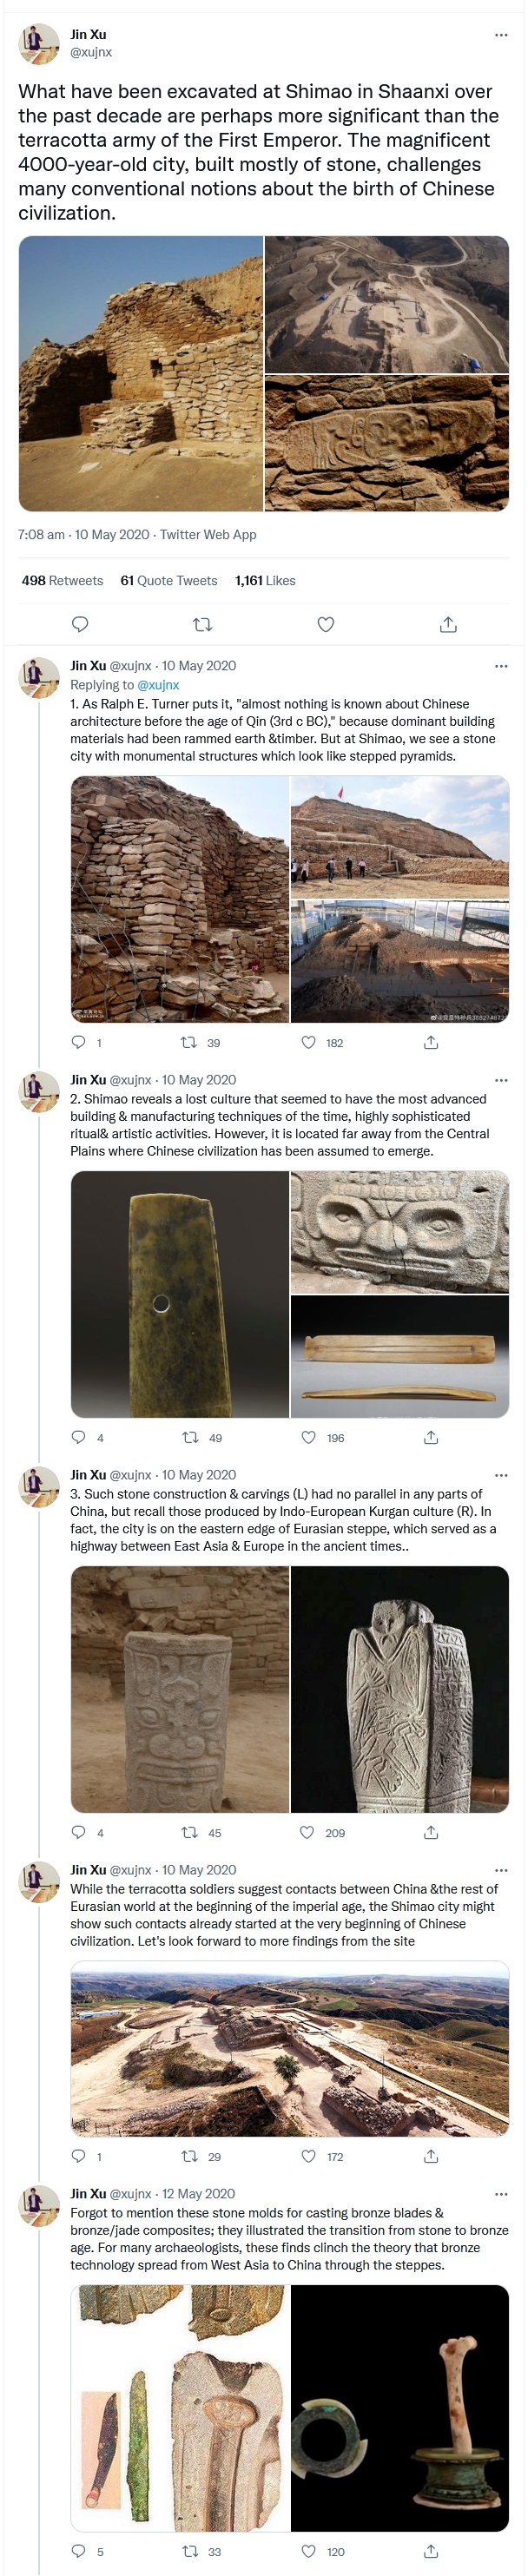This screenshot has height=2576, width=528.
Task: Share the main tweet via share icon
Action: pos(448,624)
